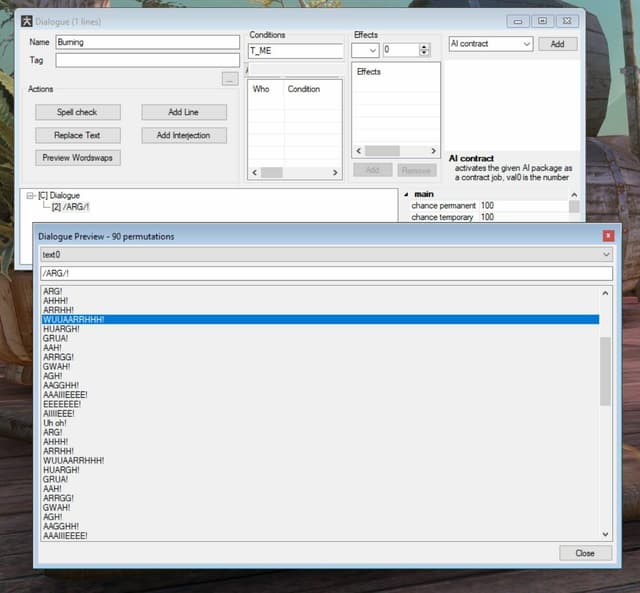The height and width of the screenshot is (593, 640).
Task: Click the Spell check button
Action: (78, 112)
